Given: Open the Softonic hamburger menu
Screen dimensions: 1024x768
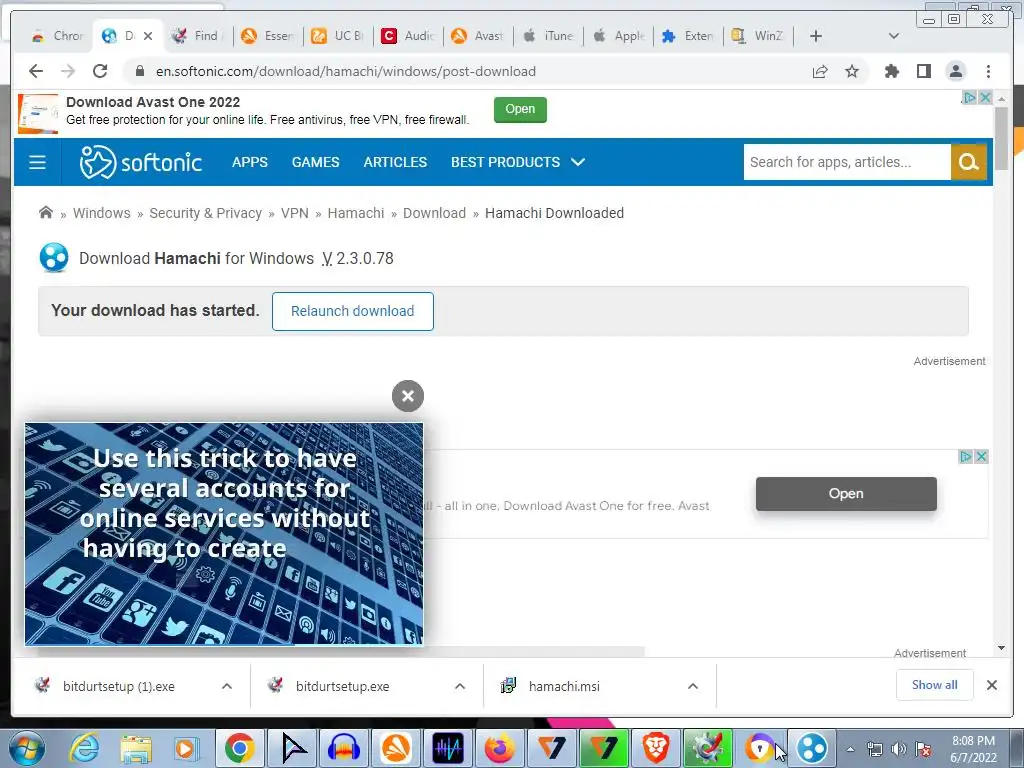Looking at the screenshot, I should tap(37, 162).
